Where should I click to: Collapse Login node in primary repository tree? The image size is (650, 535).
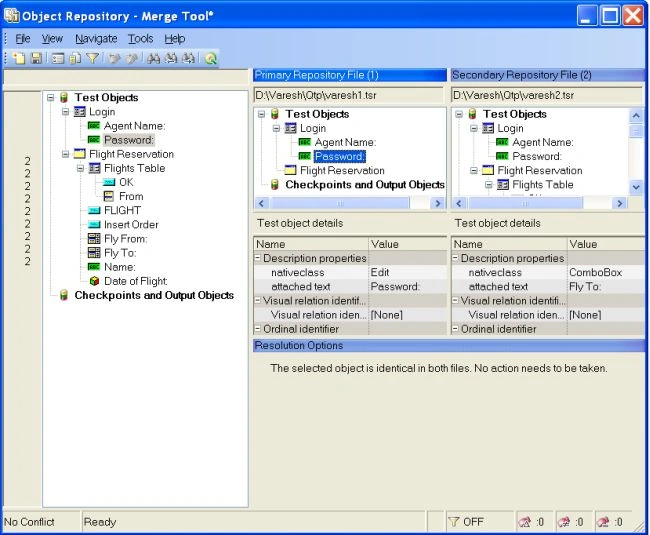tap(276, 128)
